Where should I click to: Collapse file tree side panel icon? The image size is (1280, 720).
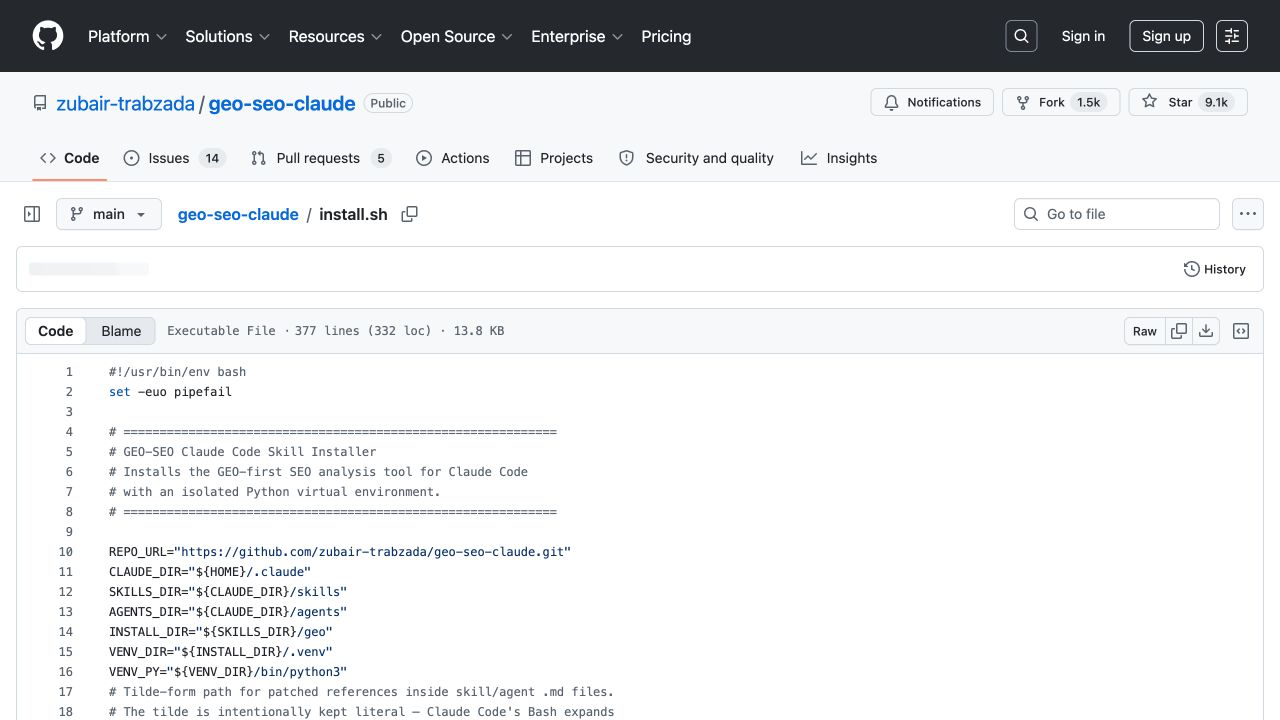pos(32,214)
